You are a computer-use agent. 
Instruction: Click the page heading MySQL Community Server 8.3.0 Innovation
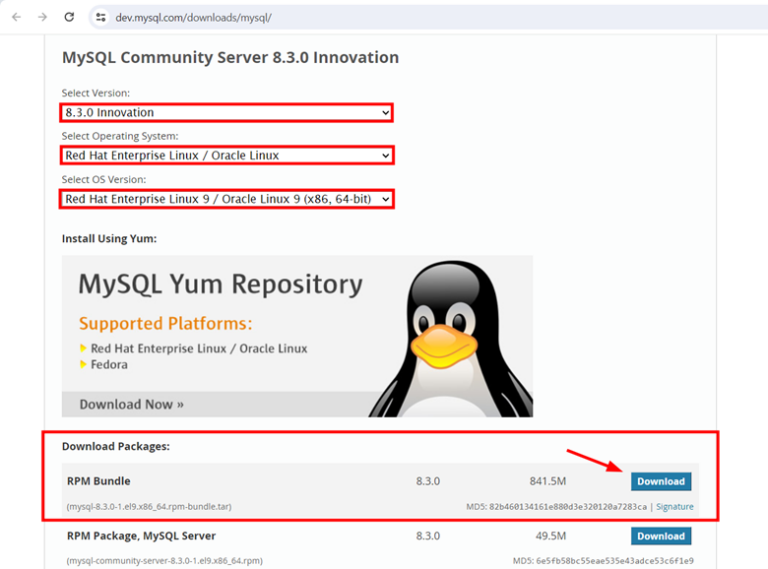(x=230, y=57)
